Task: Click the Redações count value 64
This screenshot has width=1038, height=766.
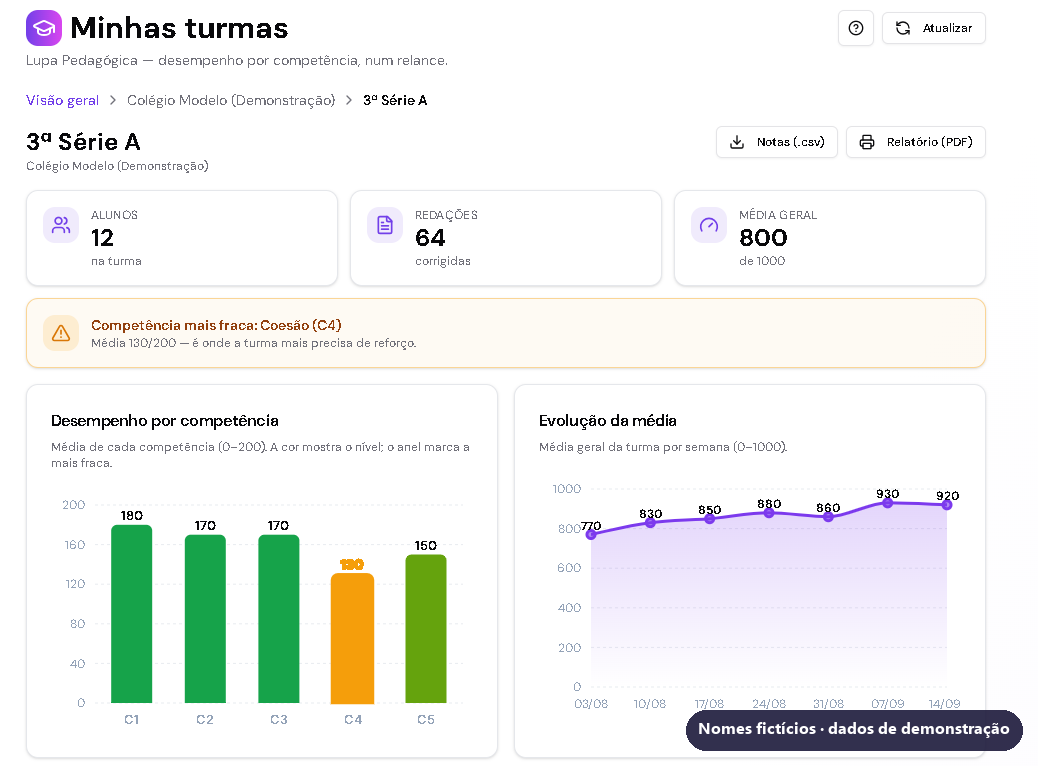Action: coord(430,238)
